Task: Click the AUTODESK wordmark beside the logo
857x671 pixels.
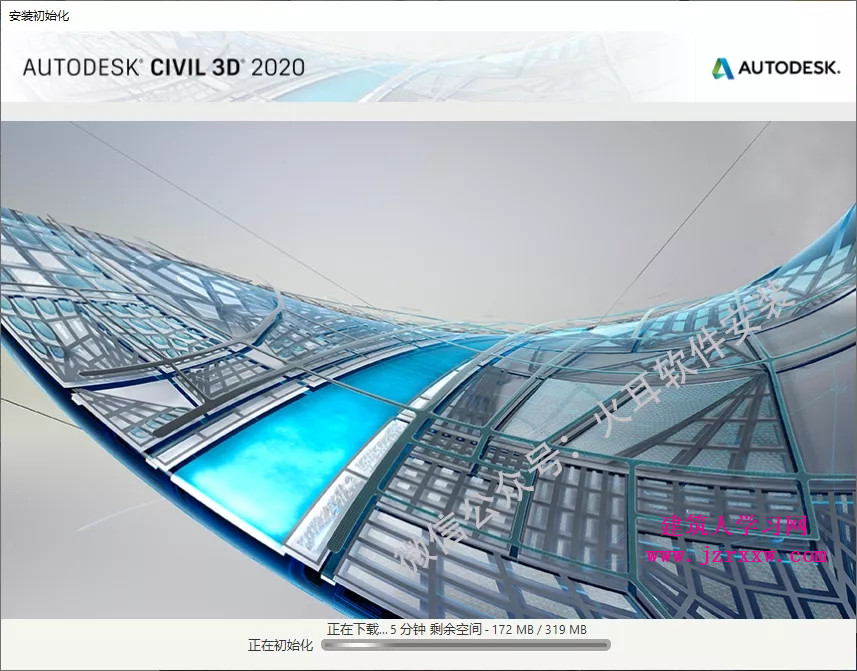Action: coord(789,68)
